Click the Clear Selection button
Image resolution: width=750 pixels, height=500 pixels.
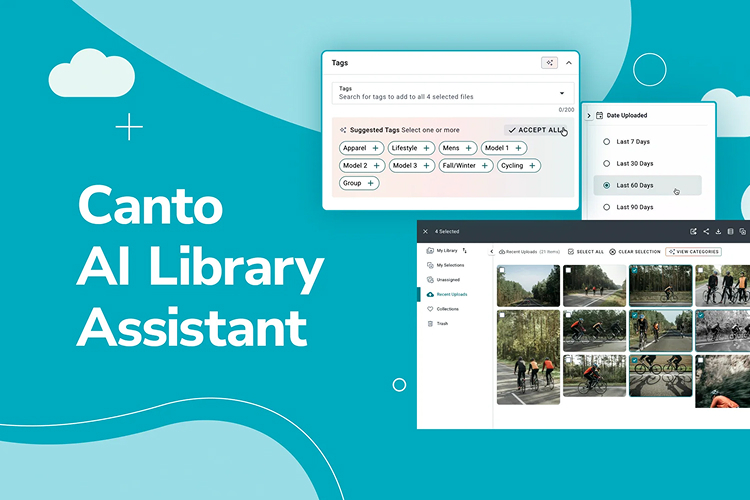[634, 252]
